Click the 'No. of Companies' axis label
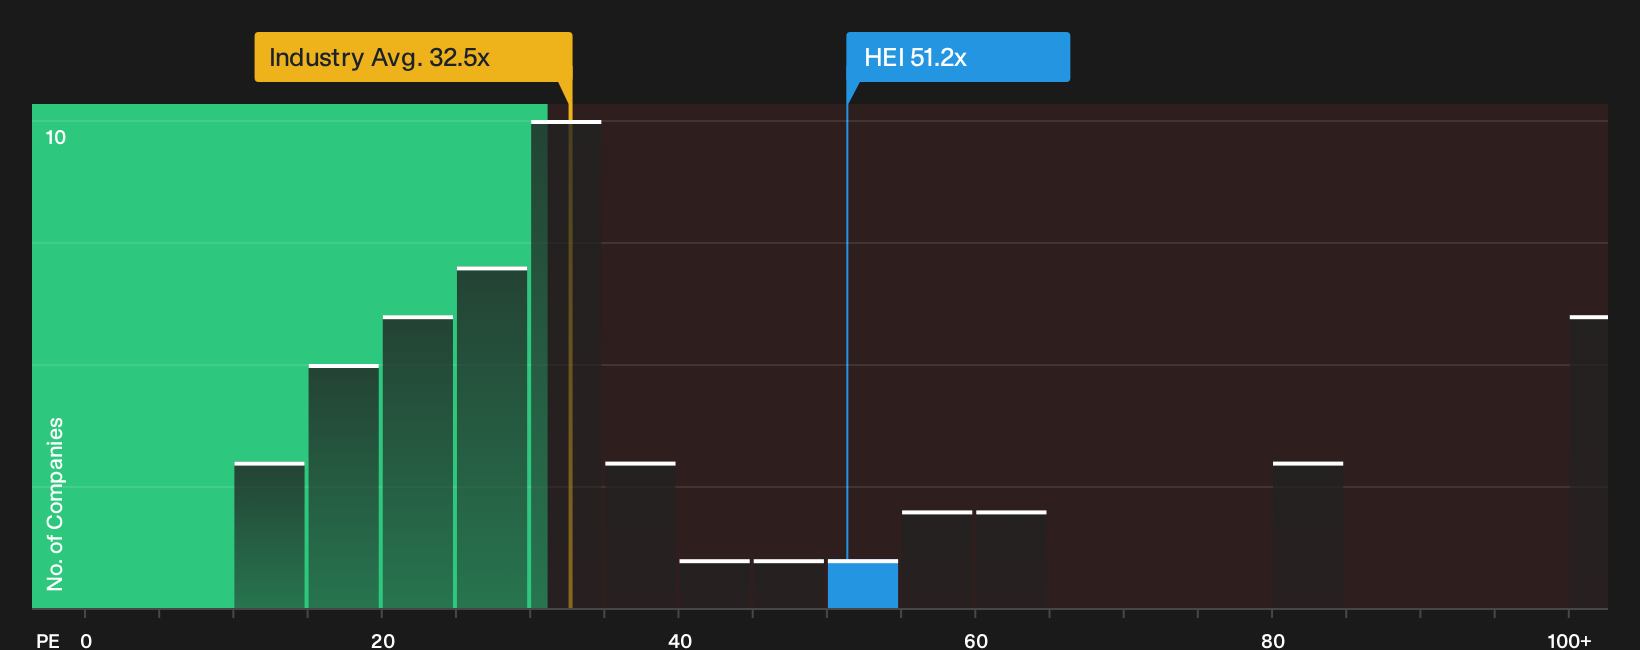This screenshot has height=650, width=1640. coord(55,504)
